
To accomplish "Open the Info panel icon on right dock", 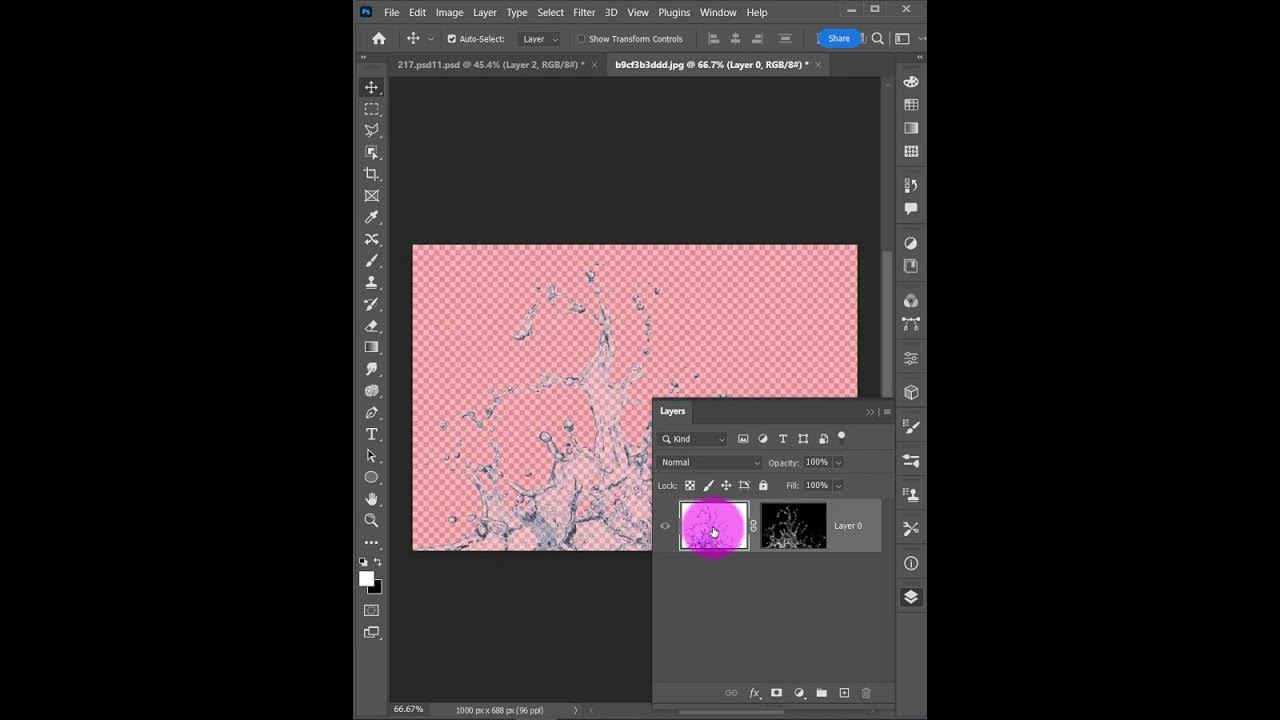I will [x=911, y=563].
